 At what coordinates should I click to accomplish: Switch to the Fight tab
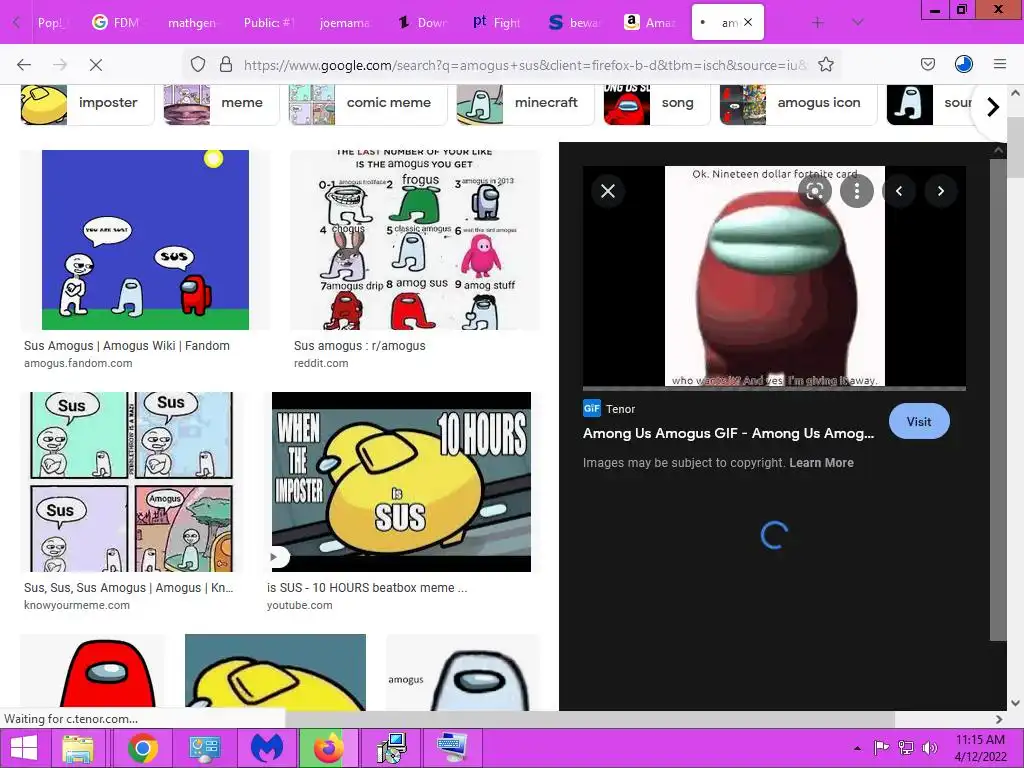[497, 23]
